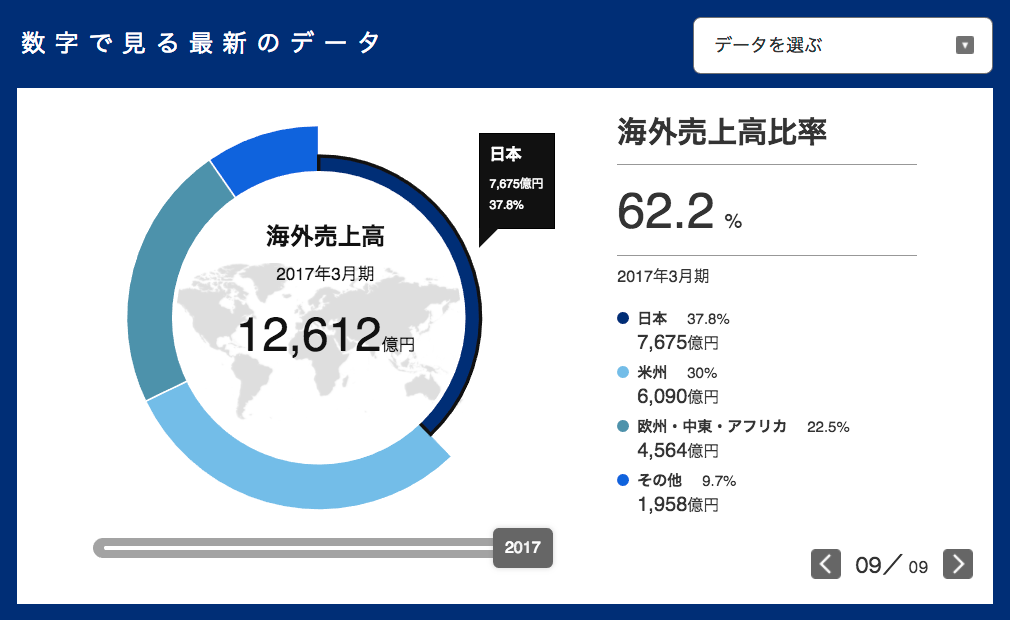Click the 米州 legend color dot

[623, 373]
